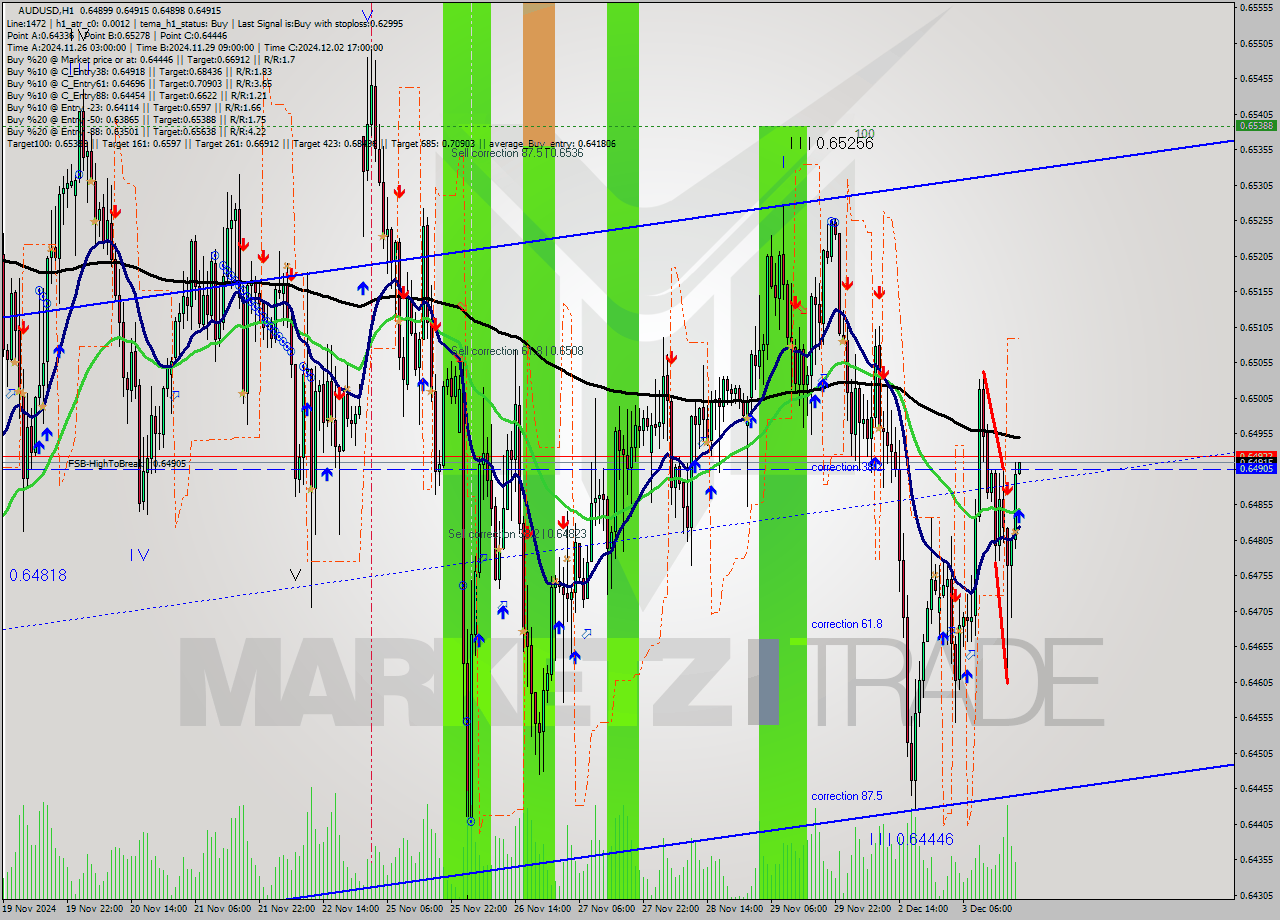1280x920 pixels.
Task: Click the '| | | 0.65256' wave label
Action: [832, 143]
